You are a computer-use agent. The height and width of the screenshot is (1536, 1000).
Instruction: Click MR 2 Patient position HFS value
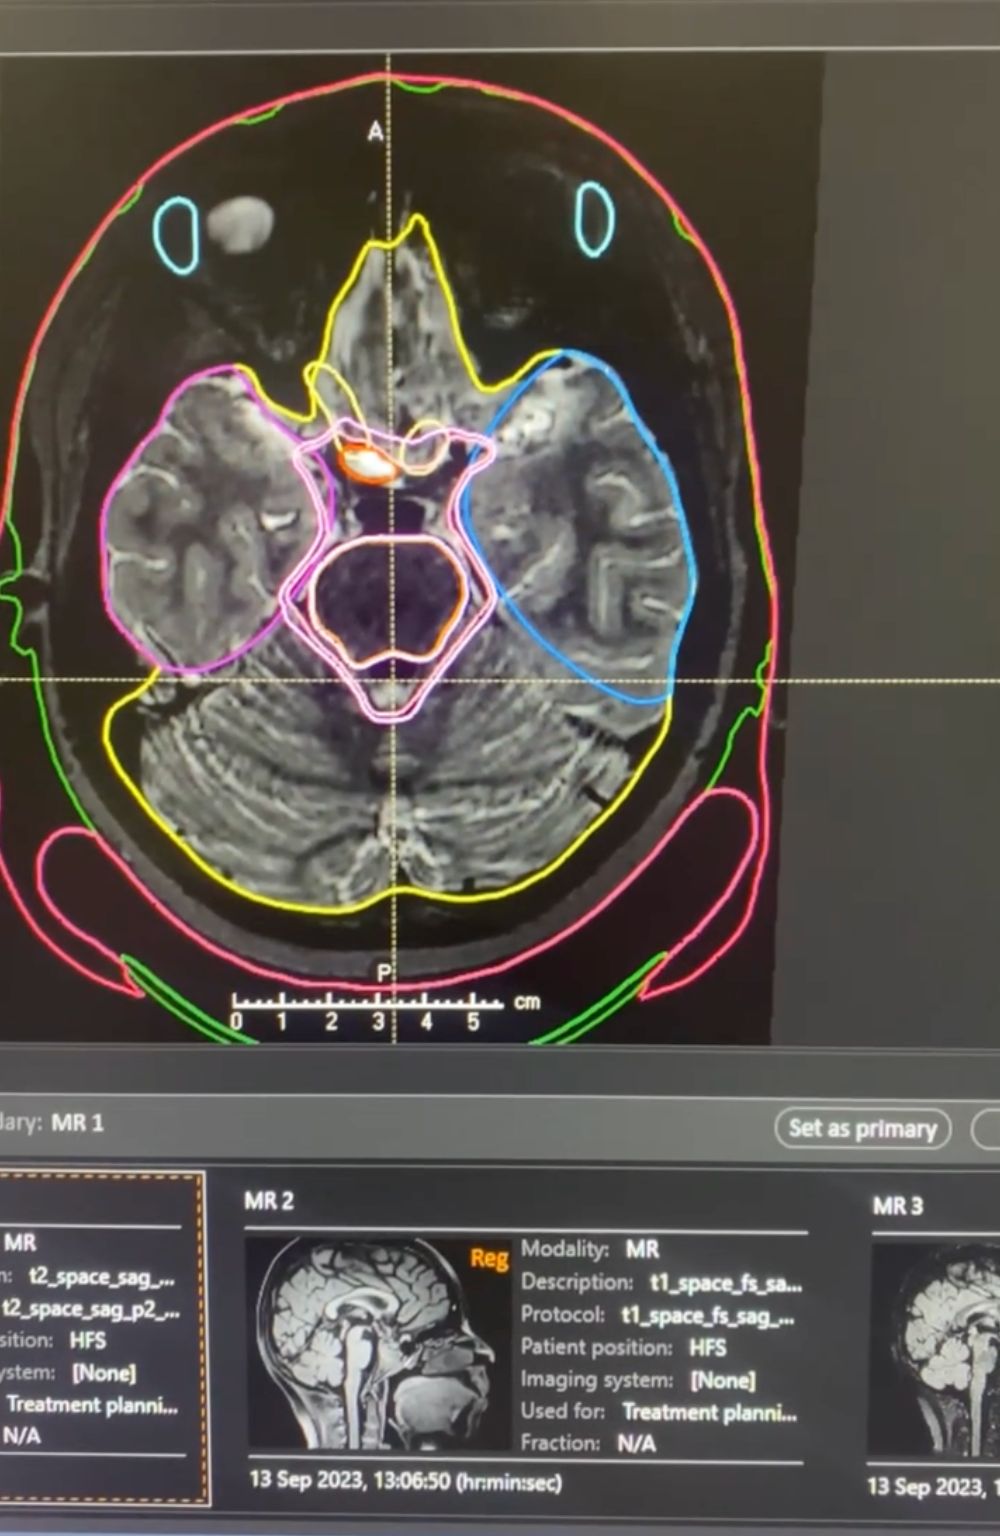708,1348
